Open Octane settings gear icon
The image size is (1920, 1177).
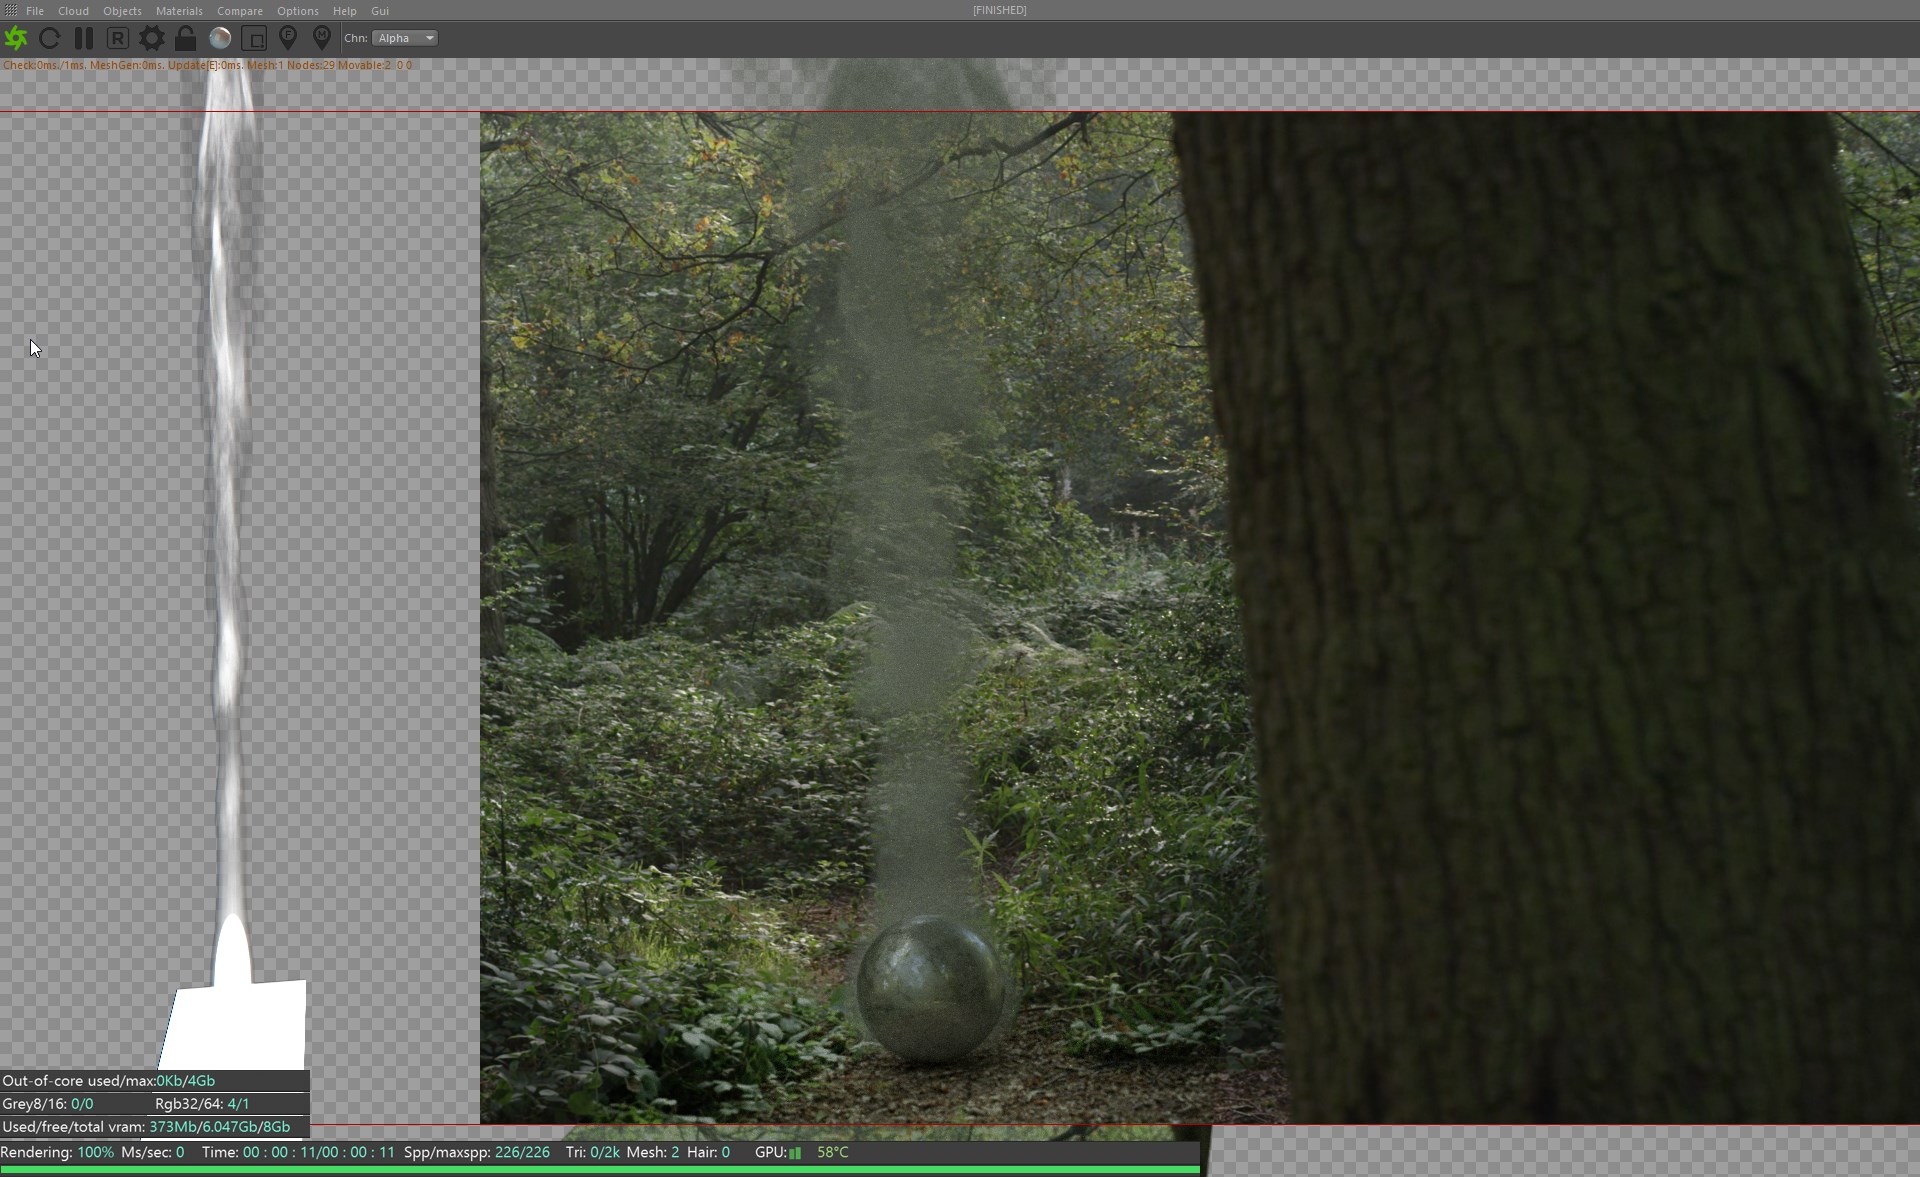pyautogui.click(x=152, y=39)
